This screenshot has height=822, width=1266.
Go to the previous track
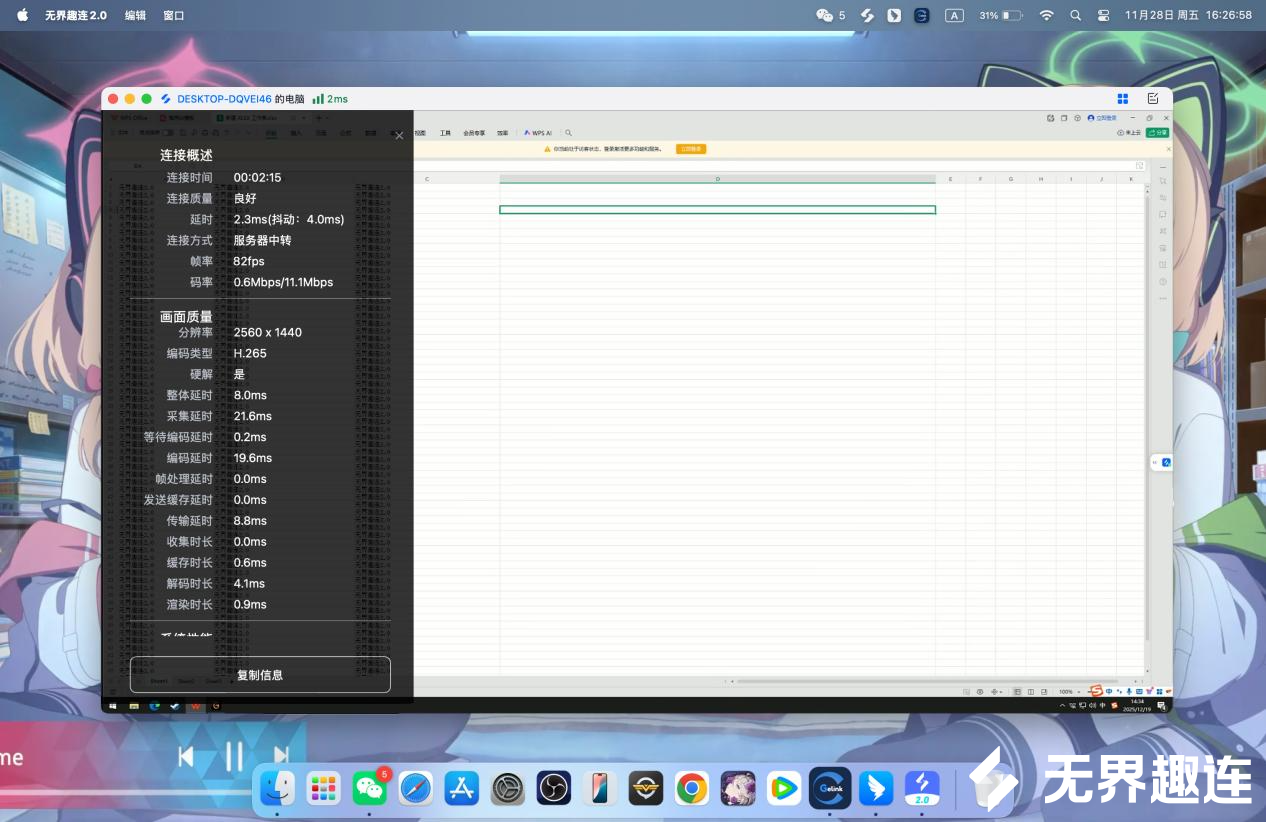coord(186,756)
